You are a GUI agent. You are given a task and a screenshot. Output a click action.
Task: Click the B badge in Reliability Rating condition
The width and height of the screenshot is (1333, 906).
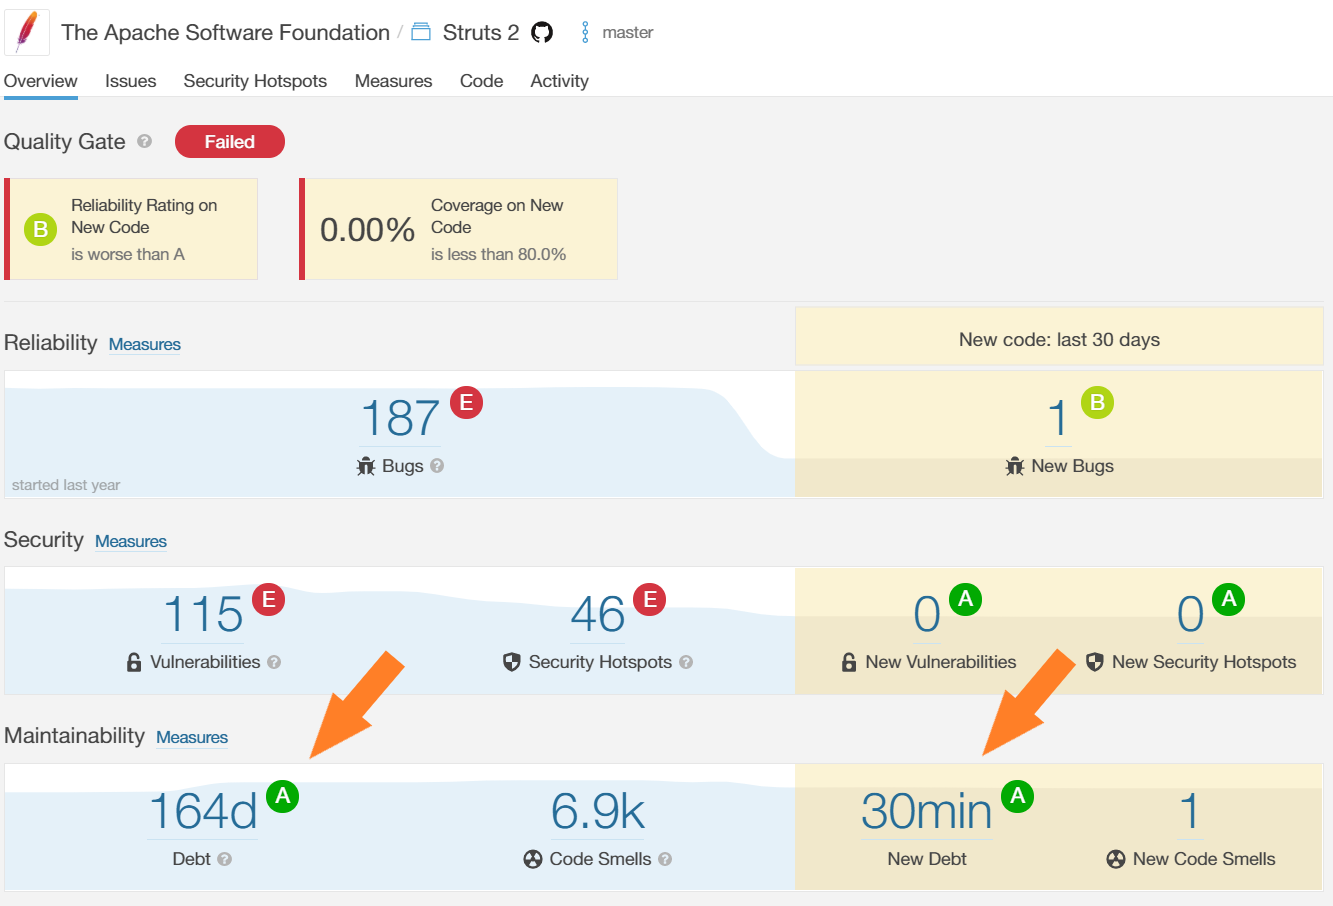pos(41,229)
